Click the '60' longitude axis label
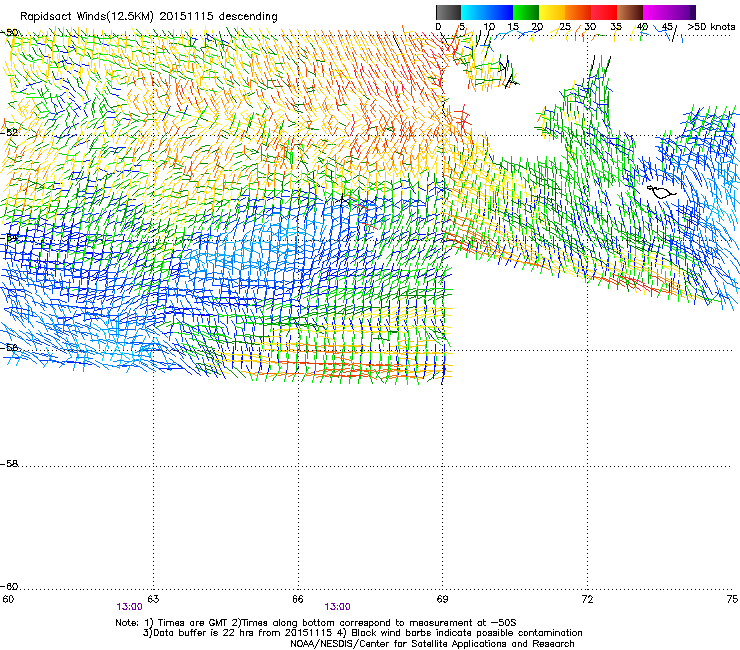The height and width of the screenshot is (650, 740). point(8,599)
